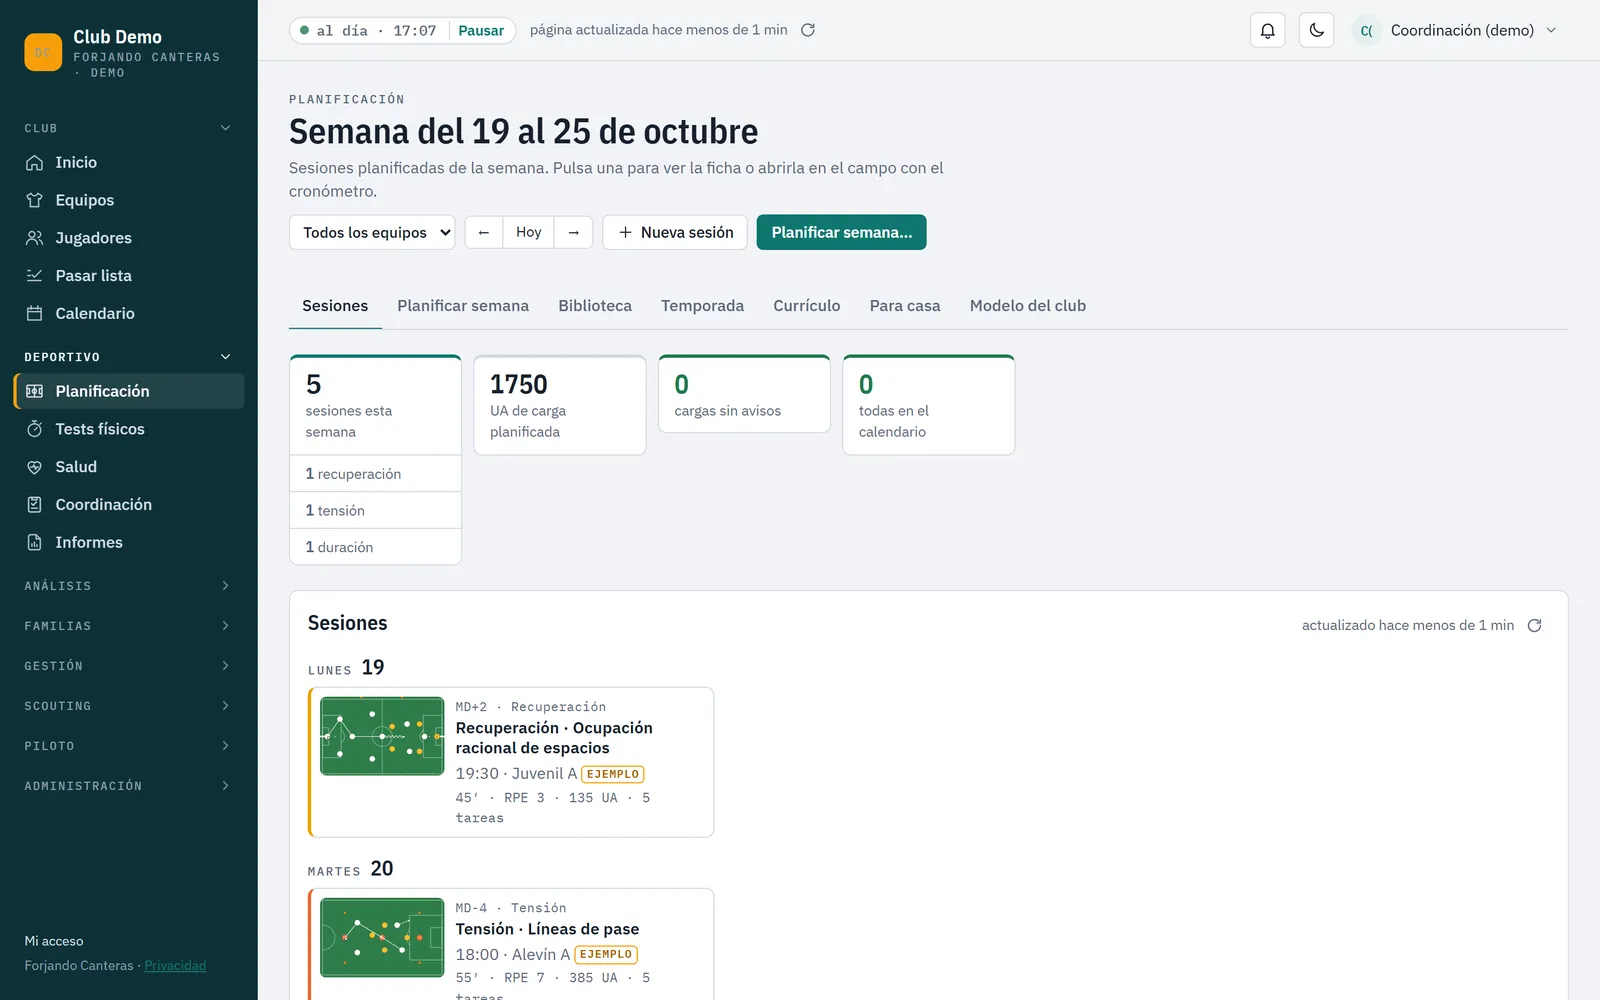The width and height of the screenshot is (1600, 1000).
Task: Open the Para casa tab
Action: 905,306
